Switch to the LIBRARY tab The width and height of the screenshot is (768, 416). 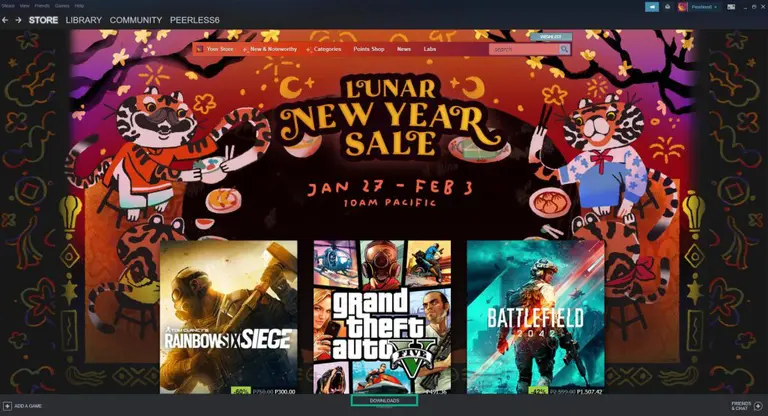click(84, 20)
